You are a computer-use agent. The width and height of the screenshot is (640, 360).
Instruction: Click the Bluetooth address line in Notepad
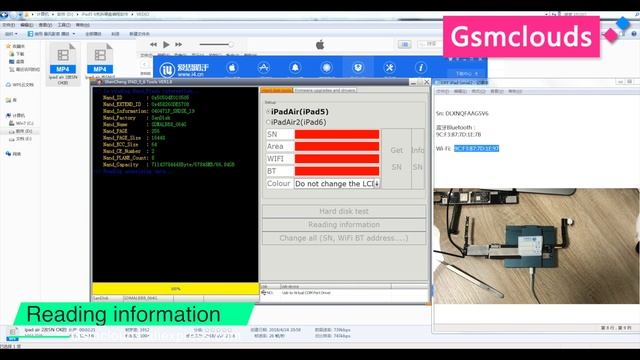(458, 134)
